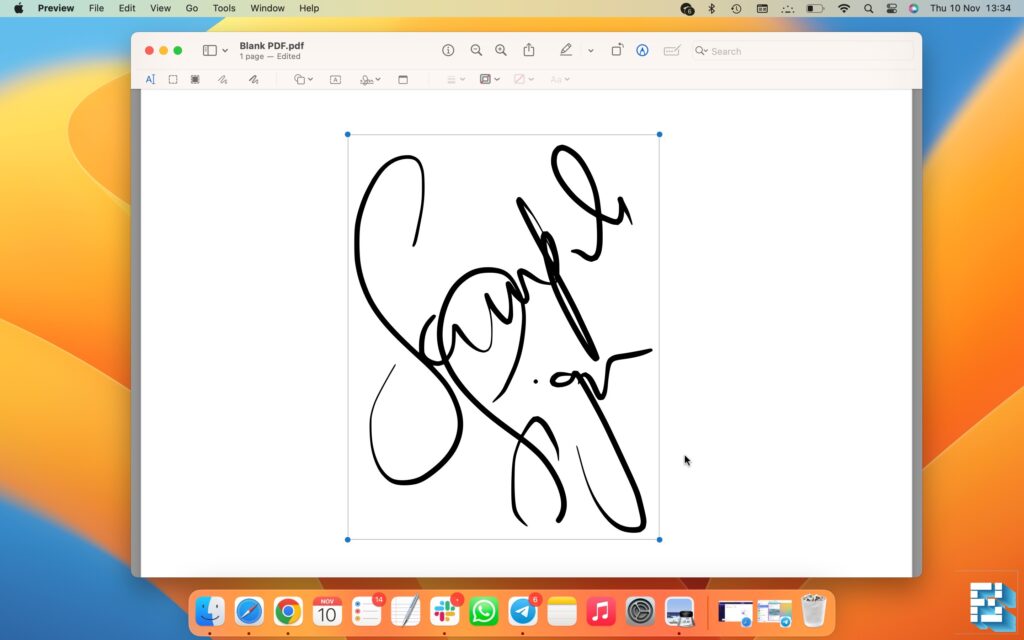1024x640 pixels.
Task: Expand the Shape Style dropdown
Action: [x=452, y=79]
